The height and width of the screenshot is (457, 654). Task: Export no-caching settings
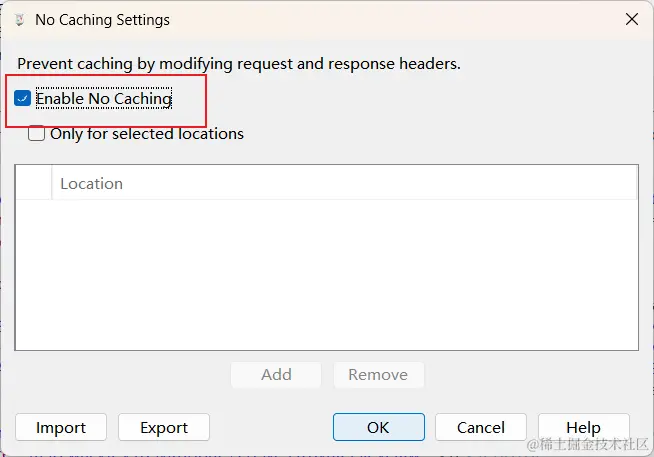coord(164,428)
